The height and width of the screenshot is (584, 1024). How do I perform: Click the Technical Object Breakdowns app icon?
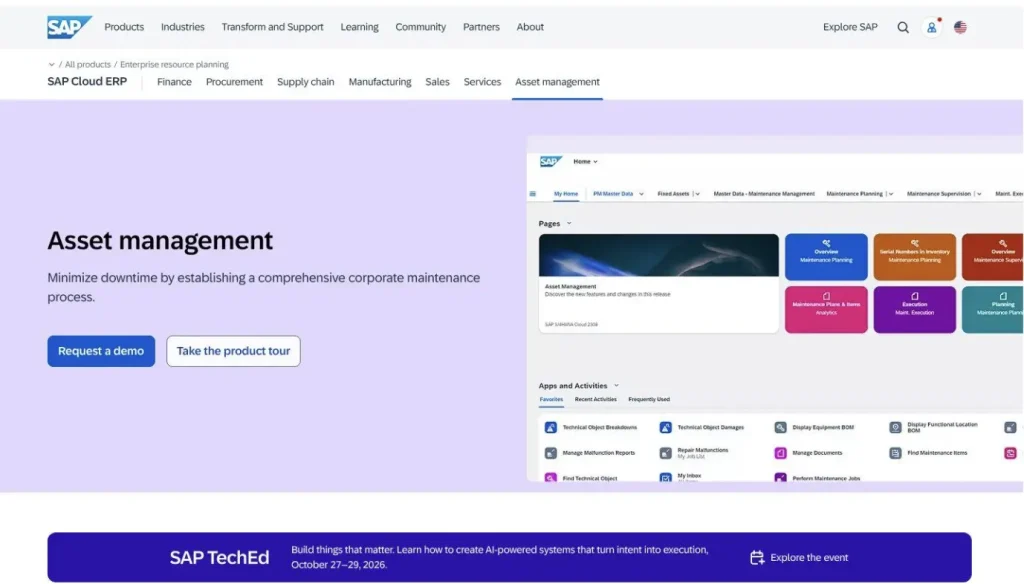pyautogui.click(x=551, y=427)
